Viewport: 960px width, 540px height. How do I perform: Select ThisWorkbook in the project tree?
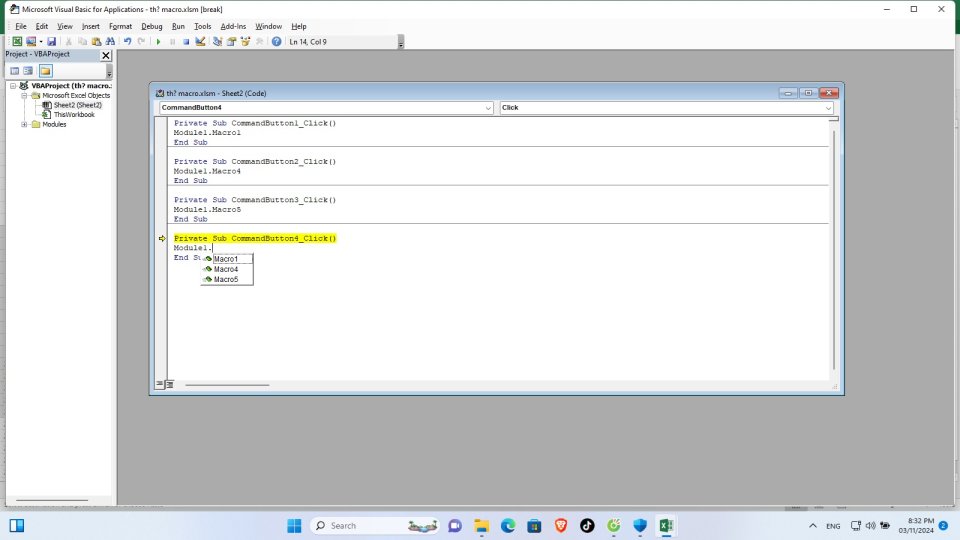point(74,115)
